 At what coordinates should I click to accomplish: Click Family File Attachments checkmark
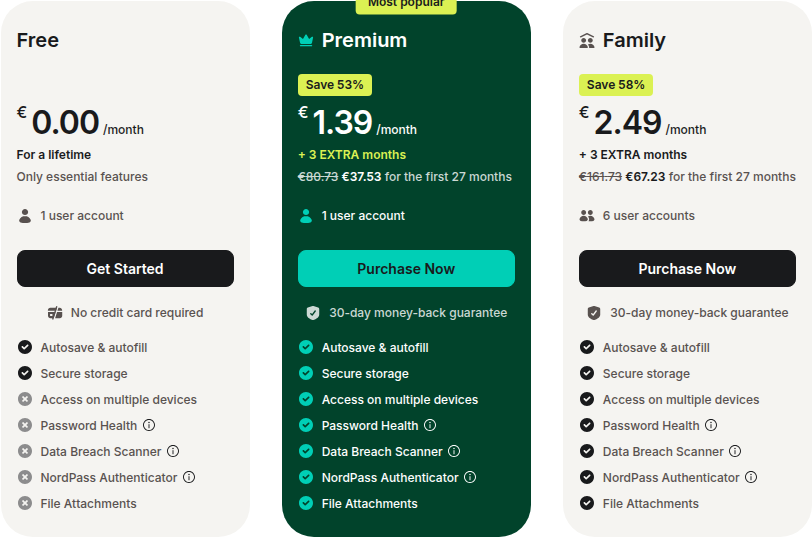587,503
